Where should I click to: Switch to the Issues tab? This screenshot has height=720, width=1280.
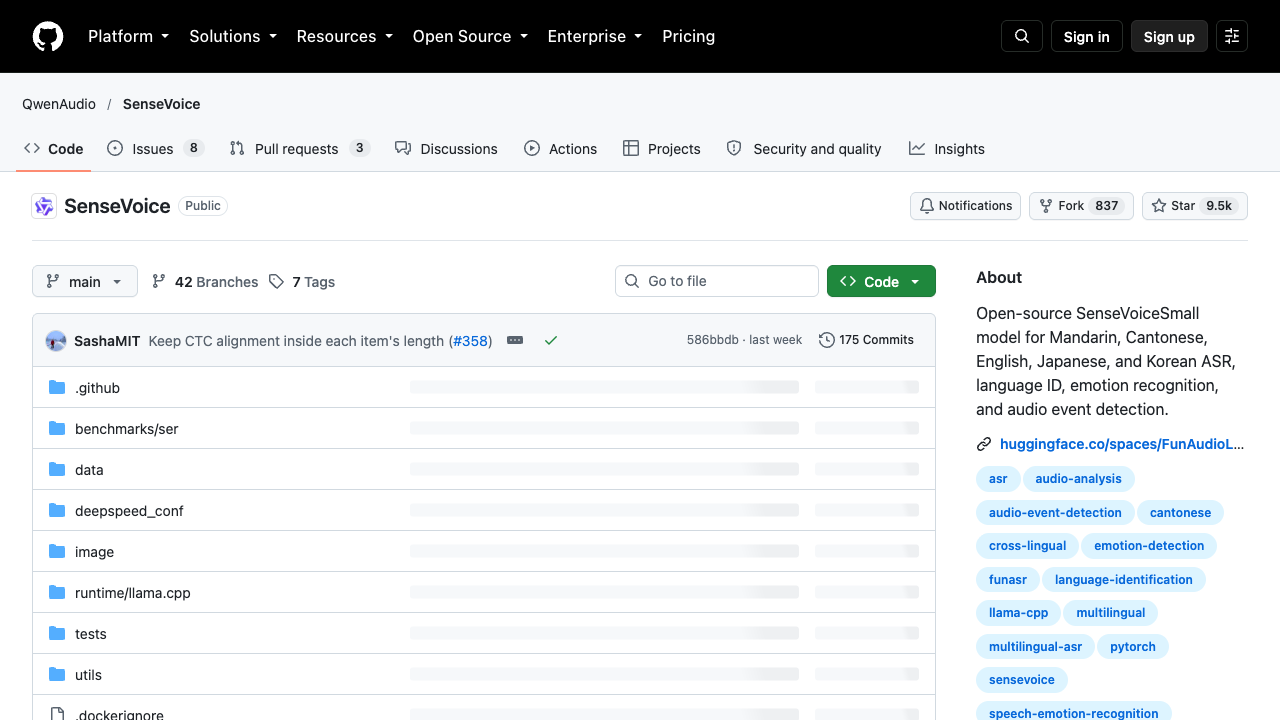point(155,149)
